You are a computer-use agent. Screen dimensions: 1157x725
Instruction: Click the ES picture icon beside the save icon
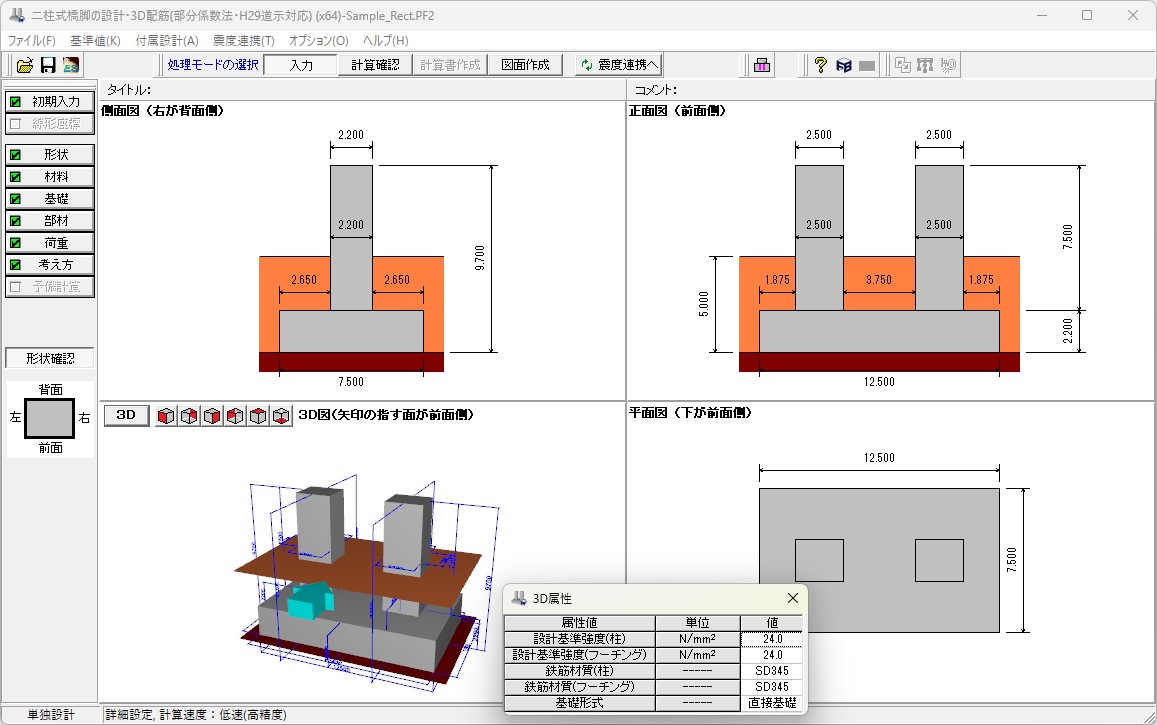pos(71,65)
